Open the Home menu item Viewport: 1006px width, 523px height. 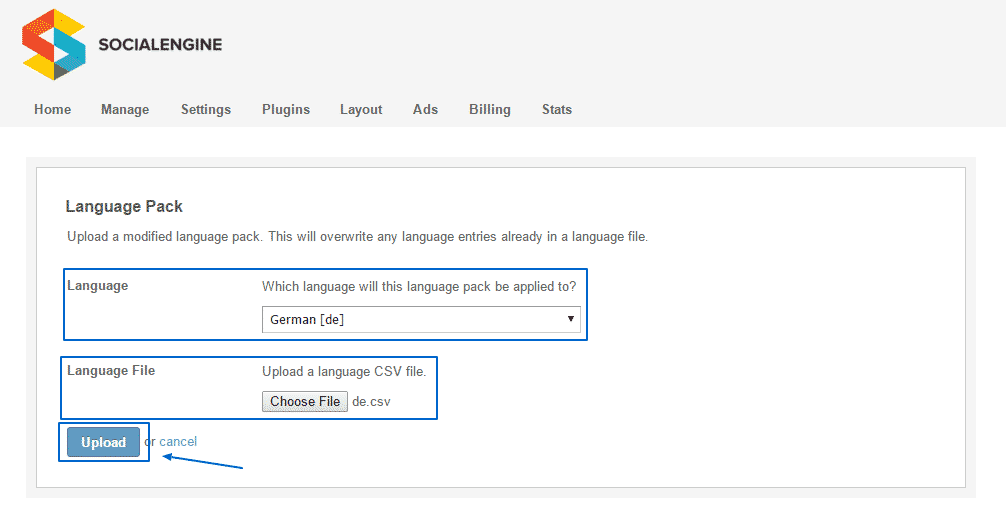coord(52,110)
